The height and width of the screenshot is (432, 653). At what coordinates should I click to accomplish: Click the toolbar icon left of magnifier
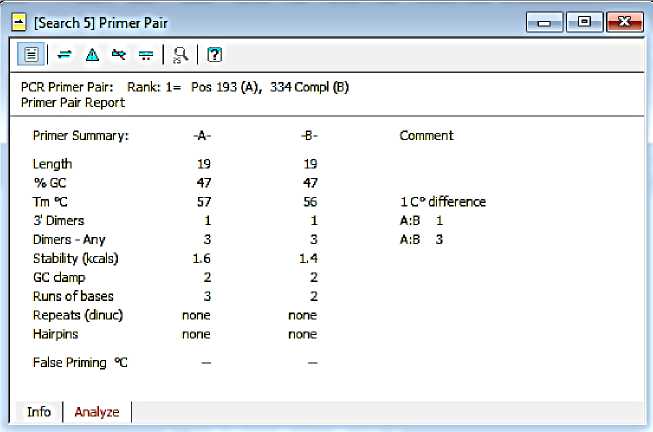(x=146, y=53)
